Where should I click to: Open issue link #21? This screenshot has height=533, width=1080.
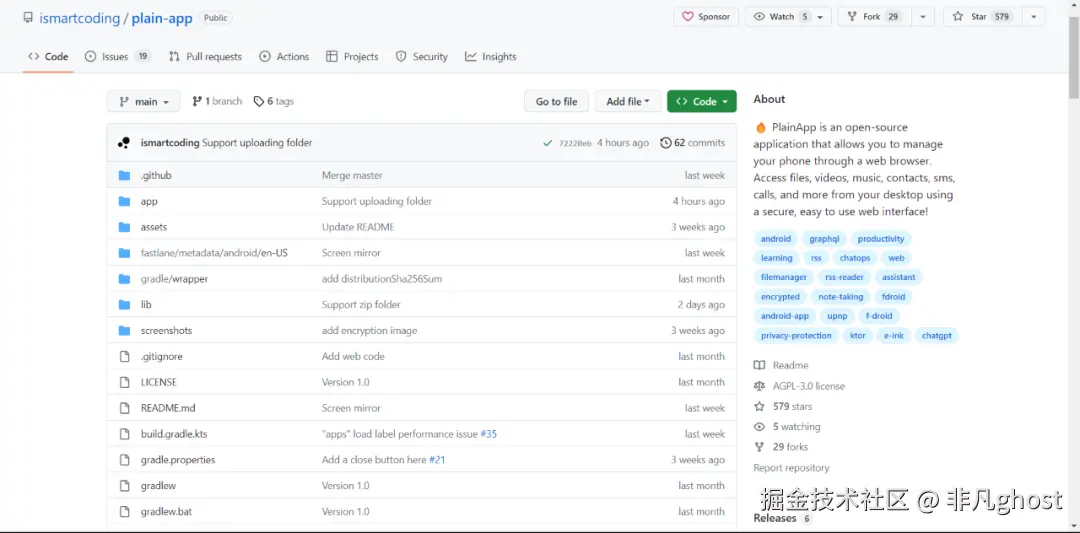click(437, 459)
